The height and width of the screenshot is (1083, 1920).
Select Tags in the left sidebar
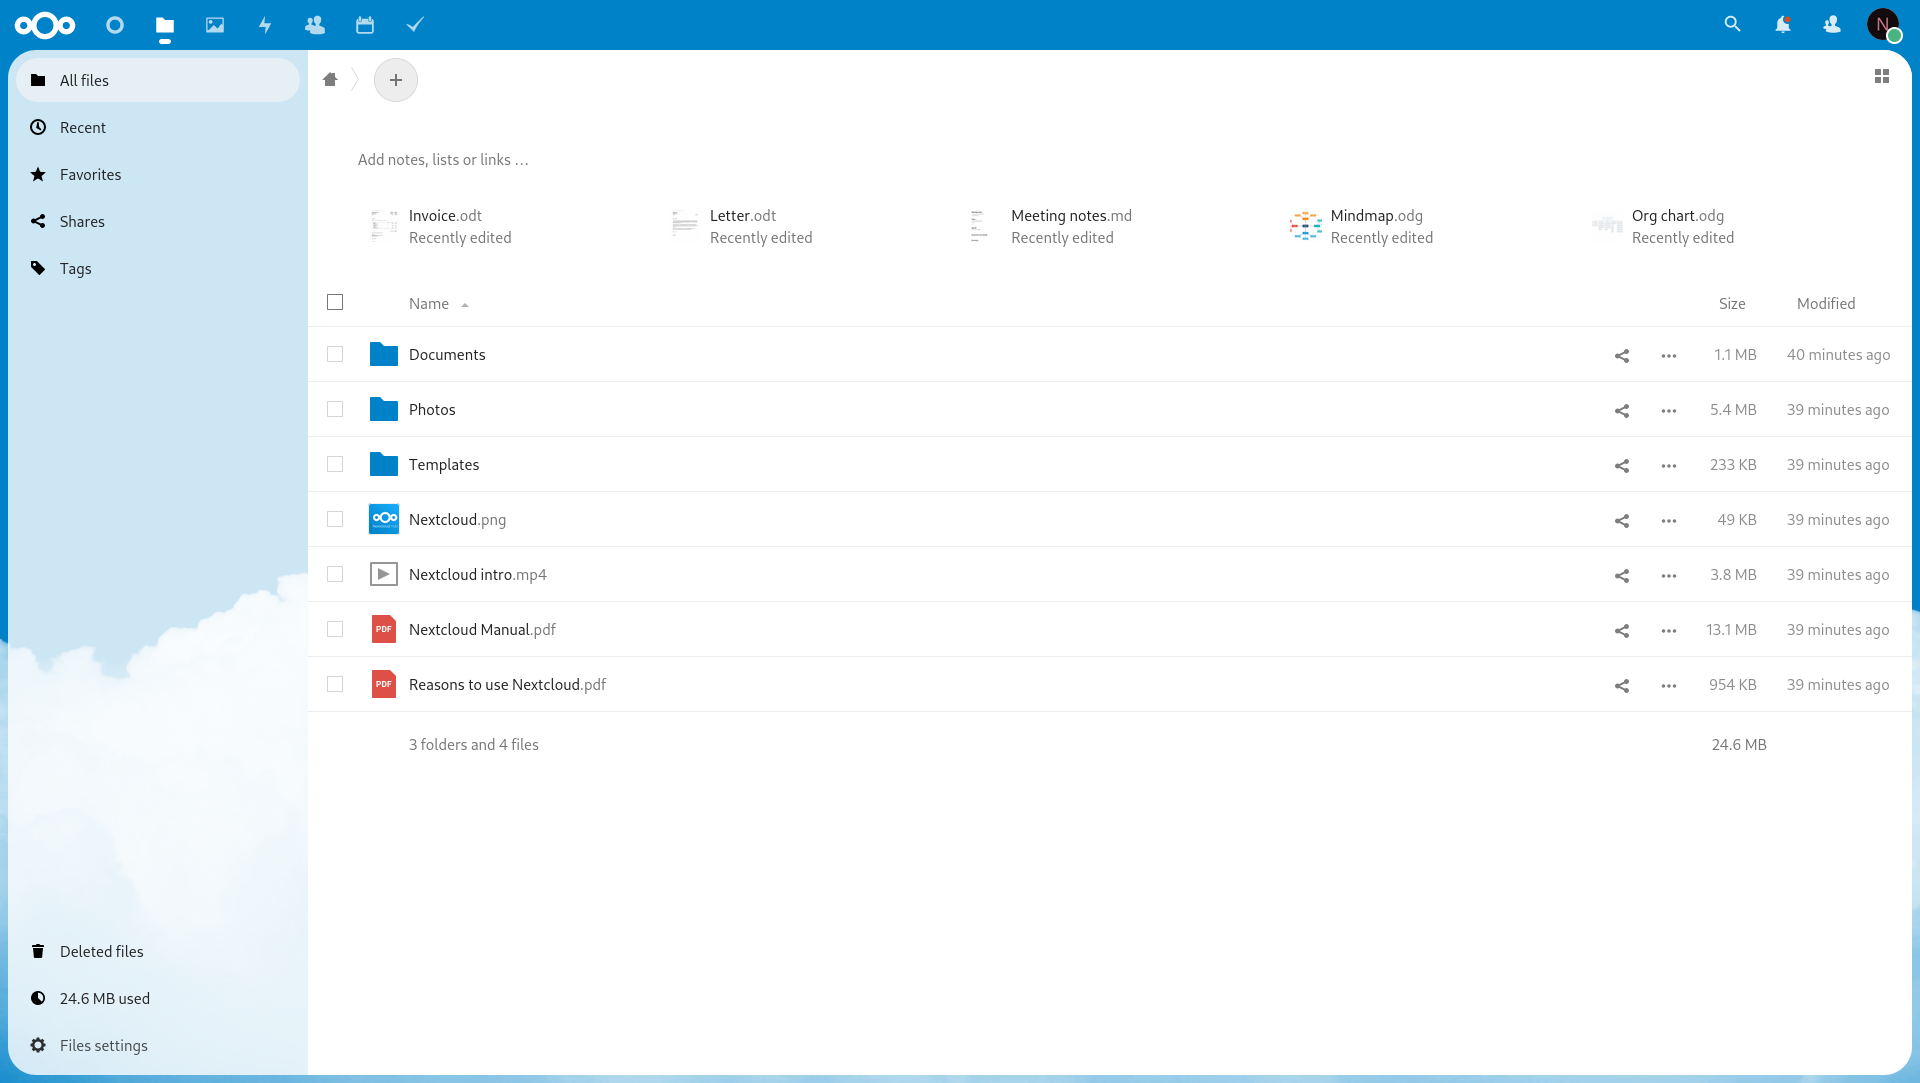pos(75,268)
